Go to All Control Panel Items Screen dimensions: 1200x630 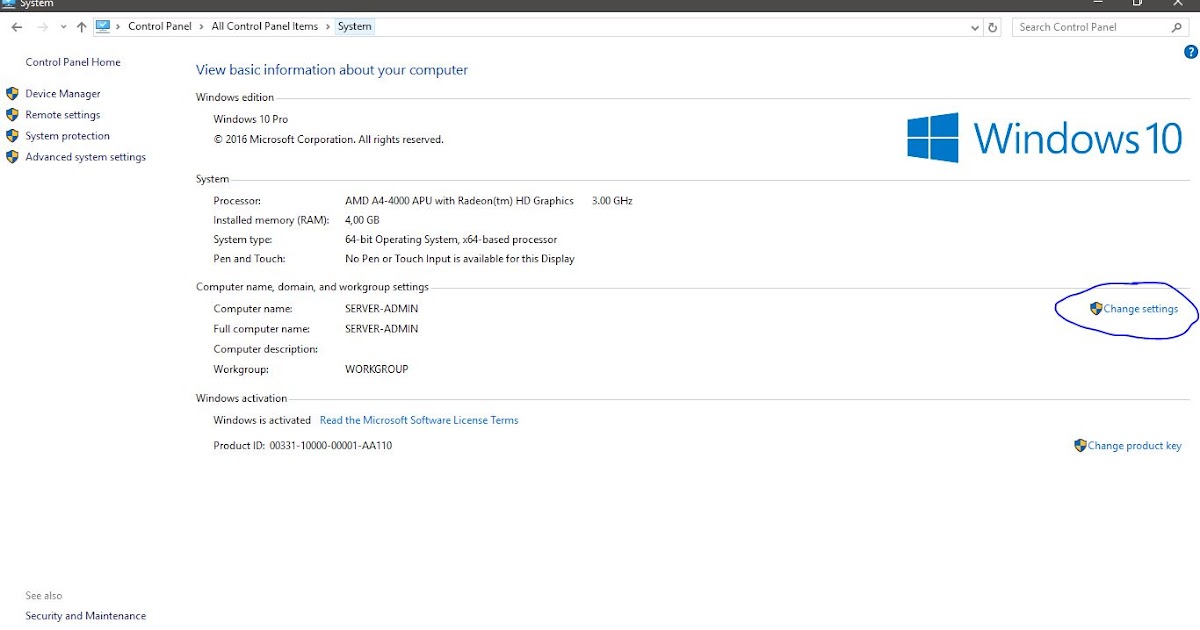(x=264, y=26)
